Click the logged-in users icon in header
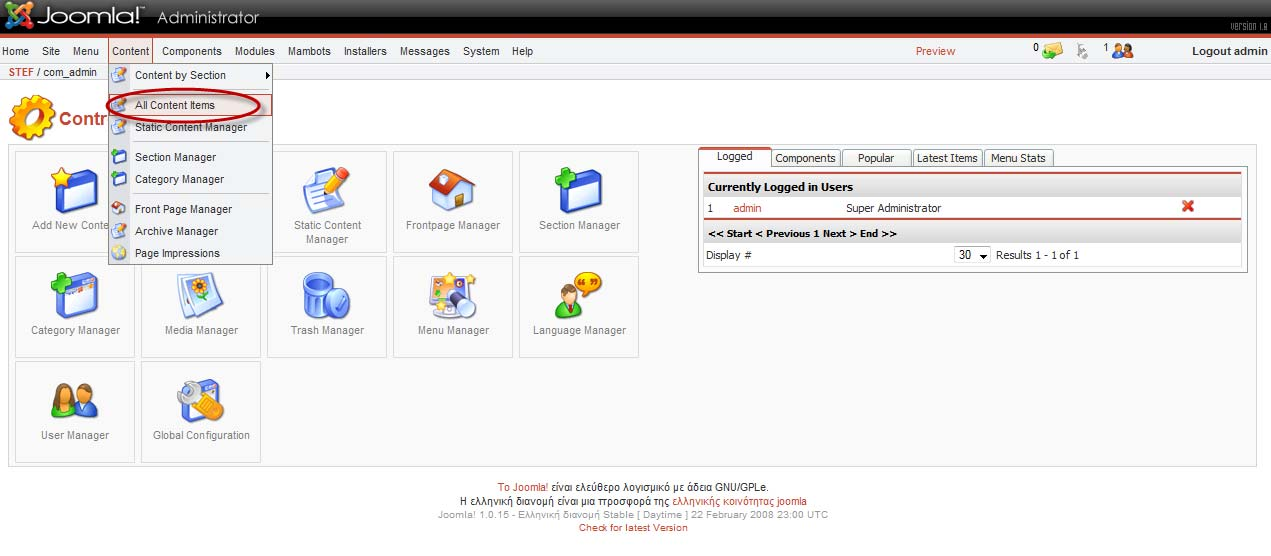Screen dimensions: 1271x556 tap(1123, 51)
